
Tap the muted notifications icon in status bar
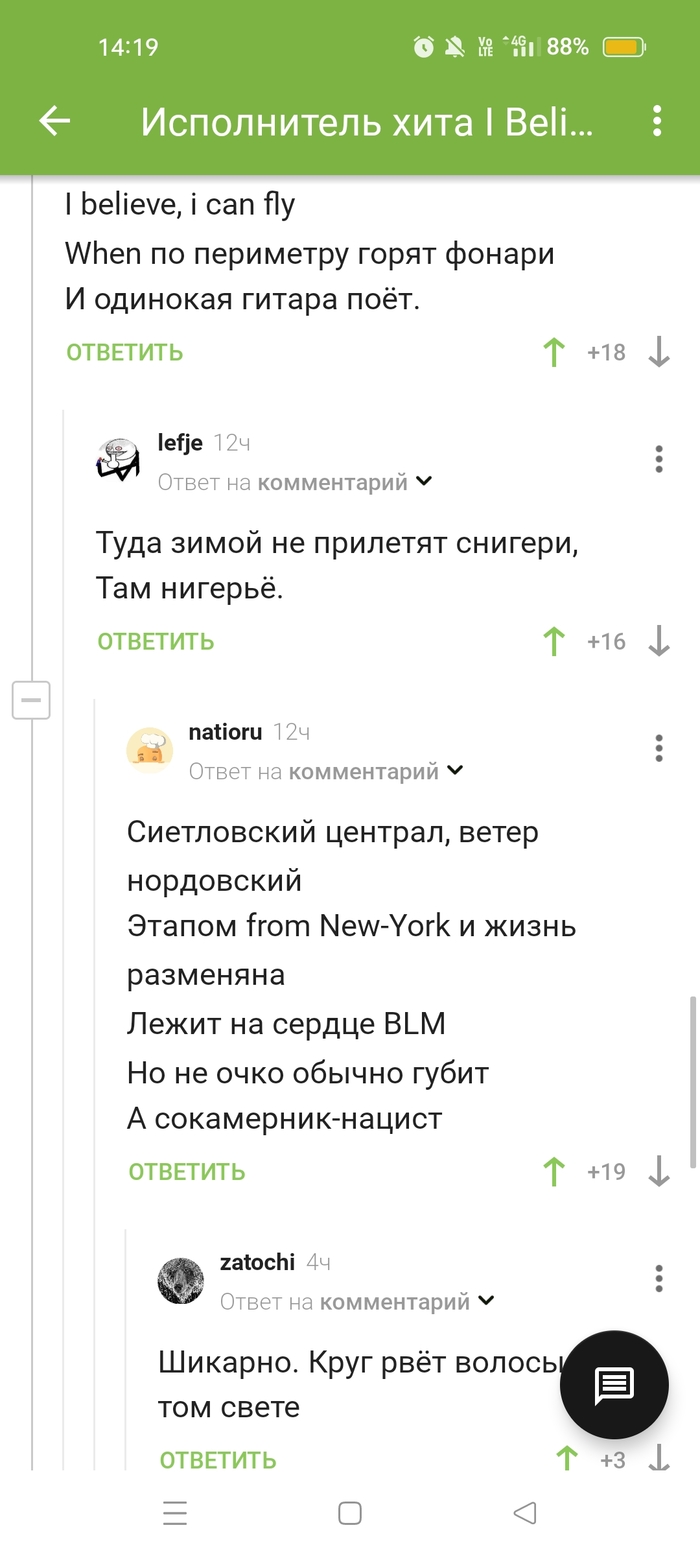(x=454, y=45)
